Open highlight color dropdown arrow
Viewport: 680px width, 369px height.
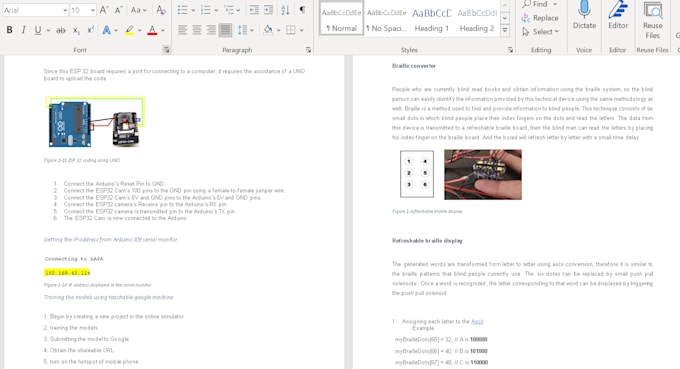(x=140, y=30)
